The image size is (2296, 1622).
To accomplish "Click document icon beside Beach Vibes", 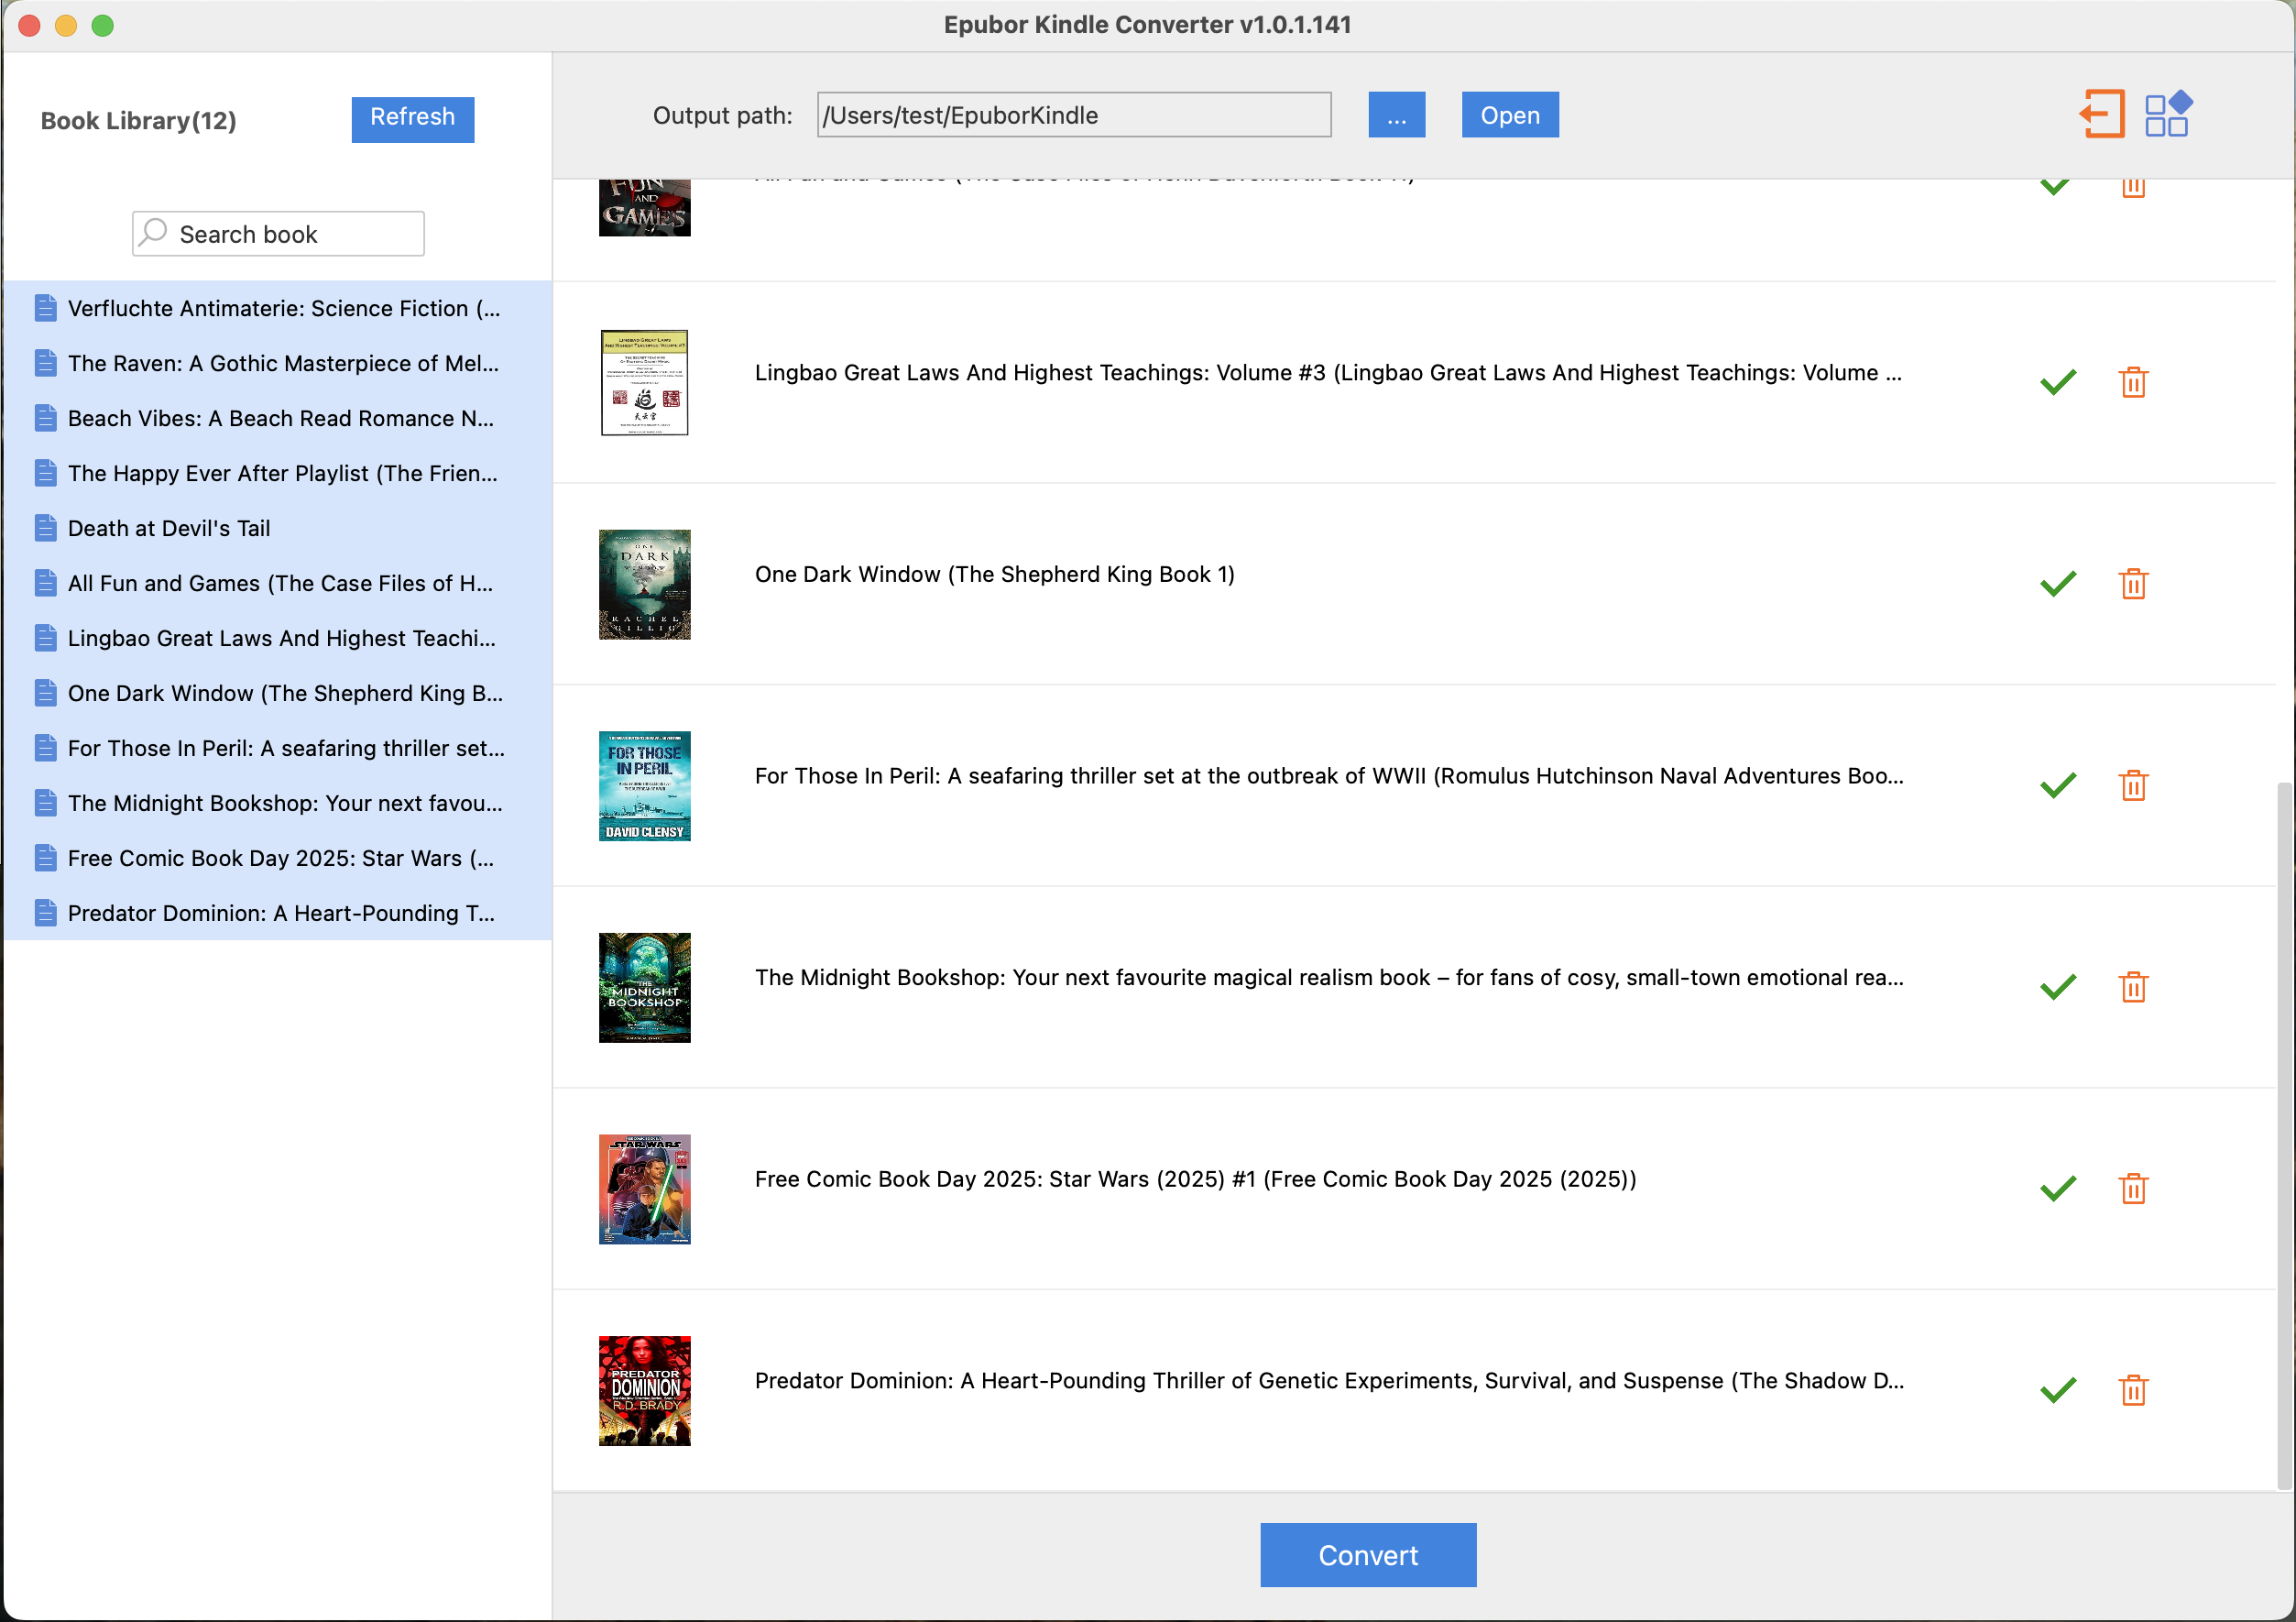I will click(45, 418).
